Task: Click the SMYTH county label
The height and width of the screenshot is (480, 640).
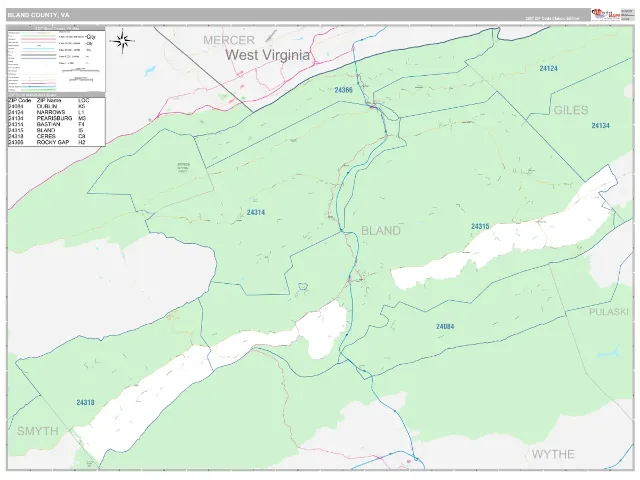Action: 38,431
